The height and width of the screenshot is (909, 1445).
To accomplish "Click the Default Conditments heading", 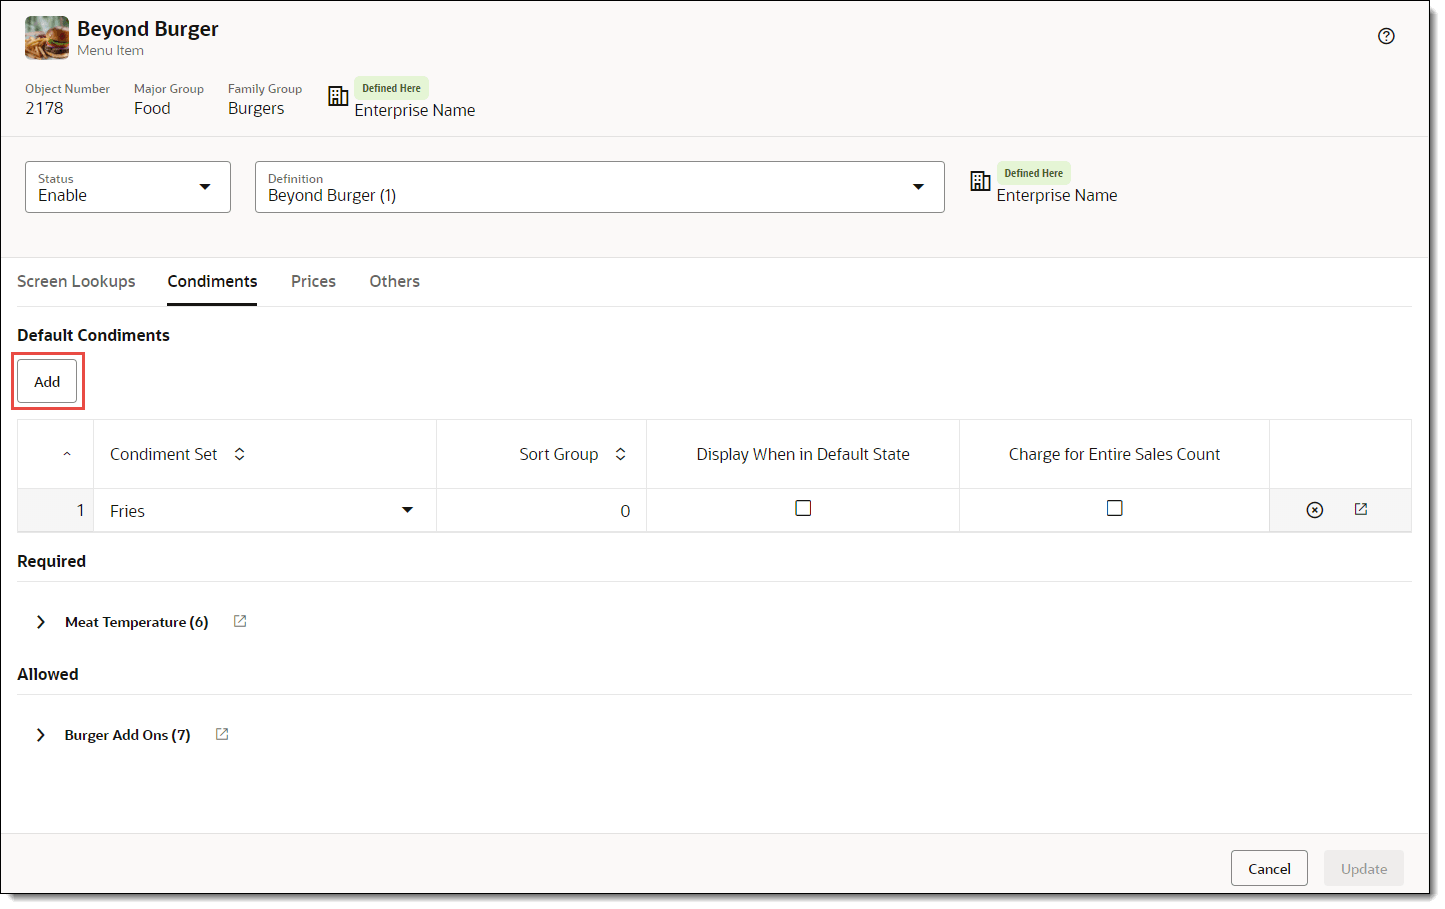I will (x=93, y=335).
